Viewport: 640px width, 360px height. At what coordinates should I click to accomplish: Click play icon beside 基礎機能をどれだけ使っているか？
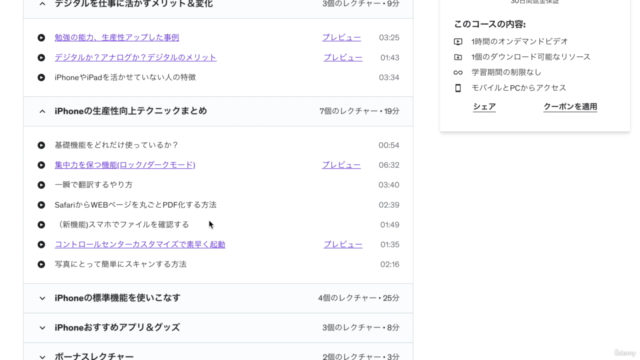click(41, 145)
